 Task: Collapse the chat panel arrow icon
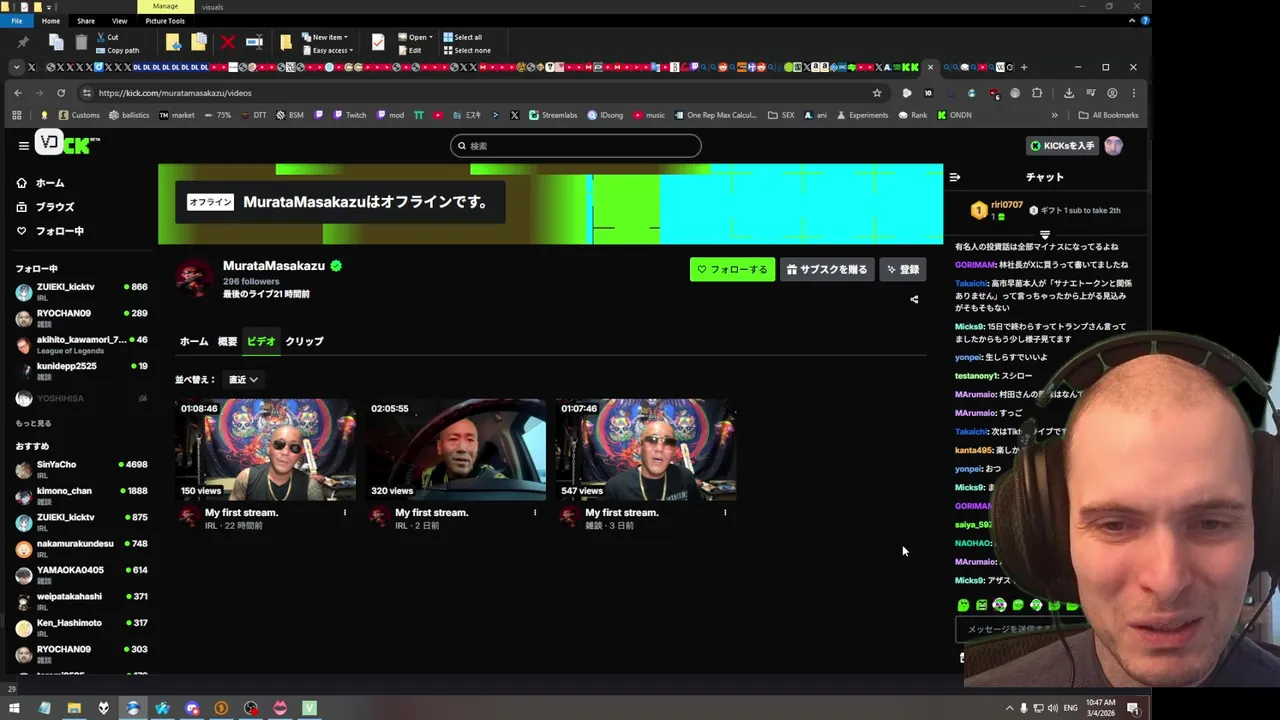click(x=954, y=177)
